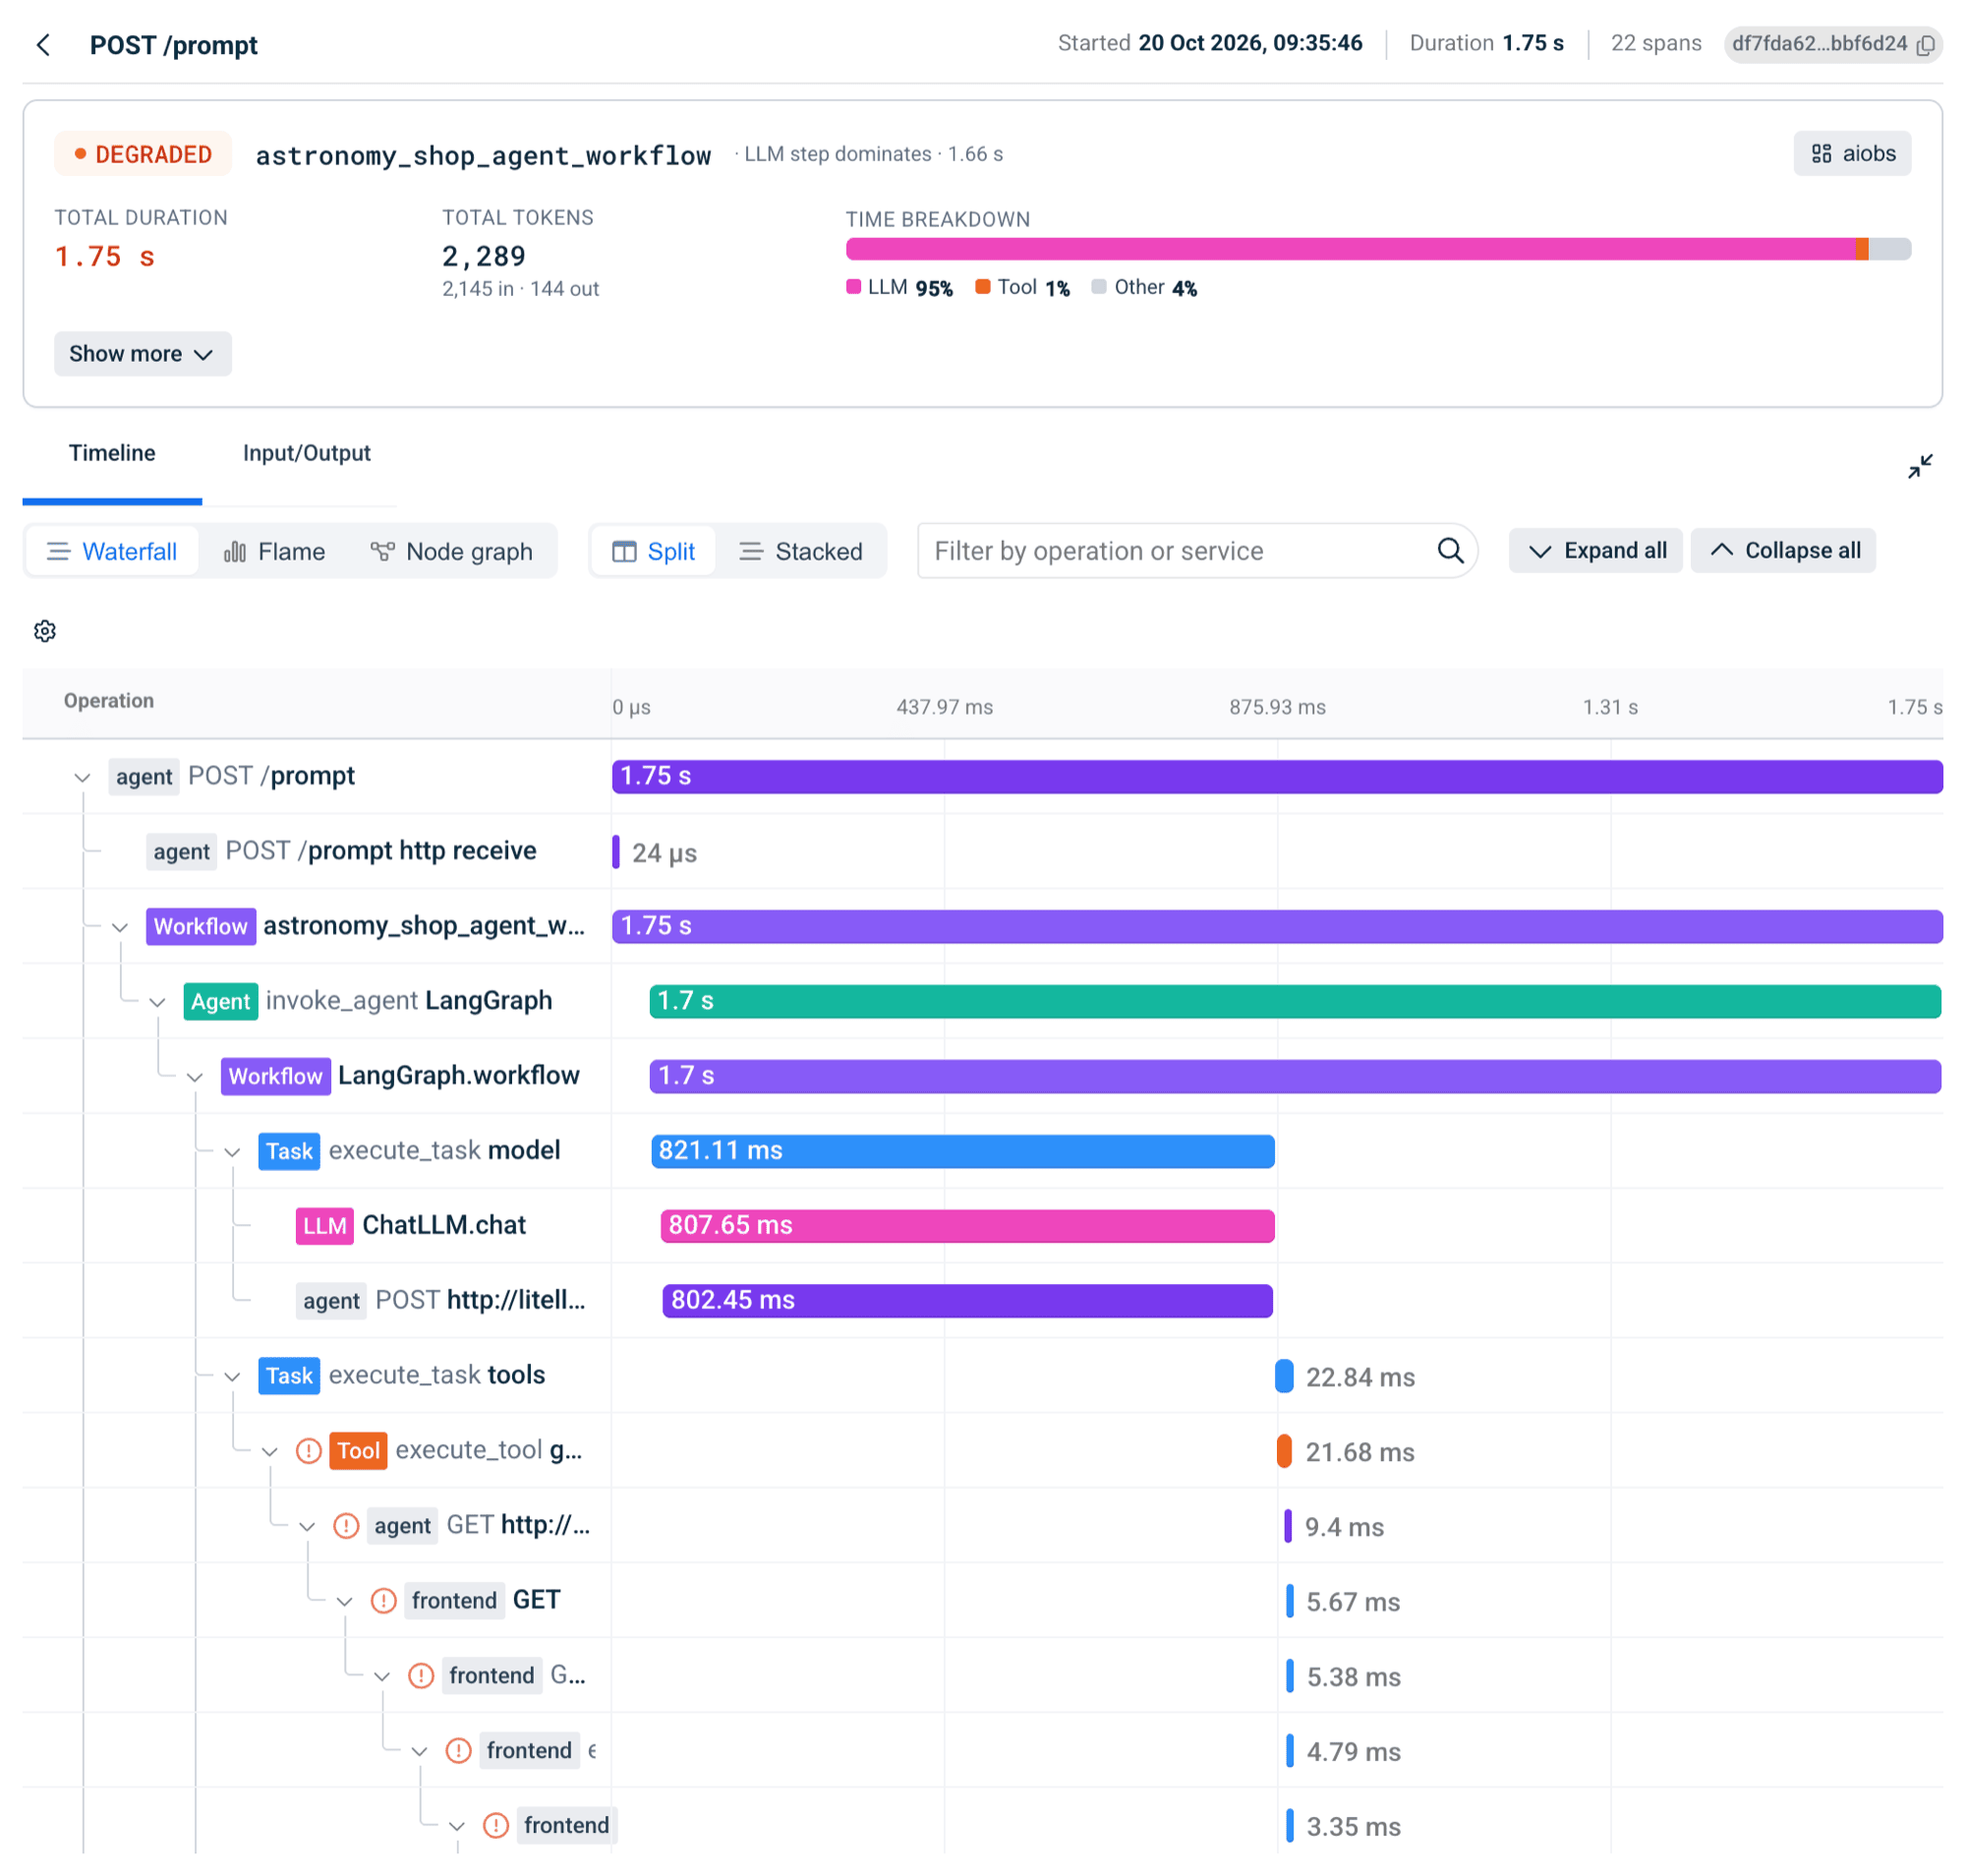Choose the Stacked layout

800,551
